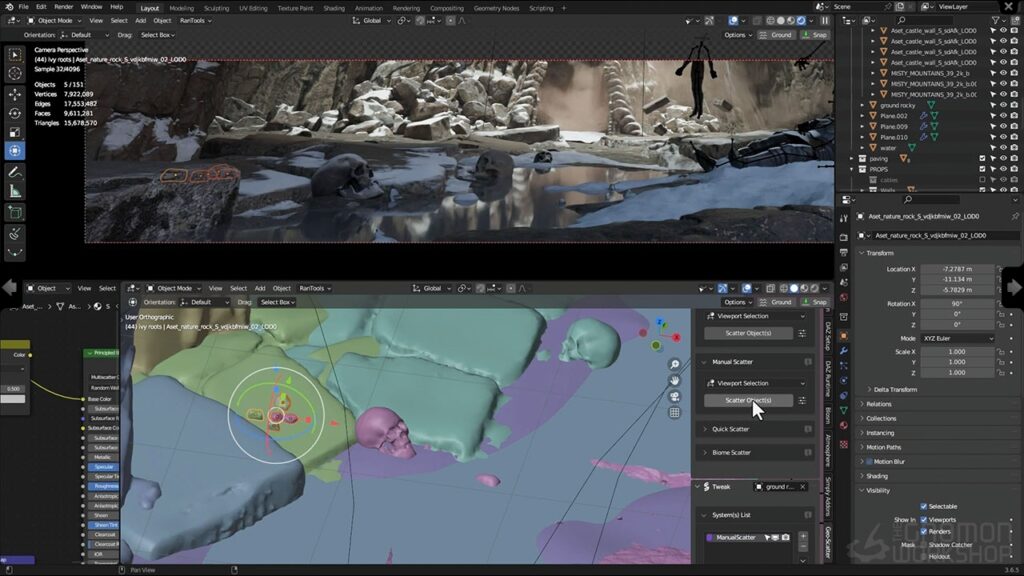Screen dimensions: 1024x576
Task: Adjust the 0.500 value slider in node editor
Action: tap(12, 389)
